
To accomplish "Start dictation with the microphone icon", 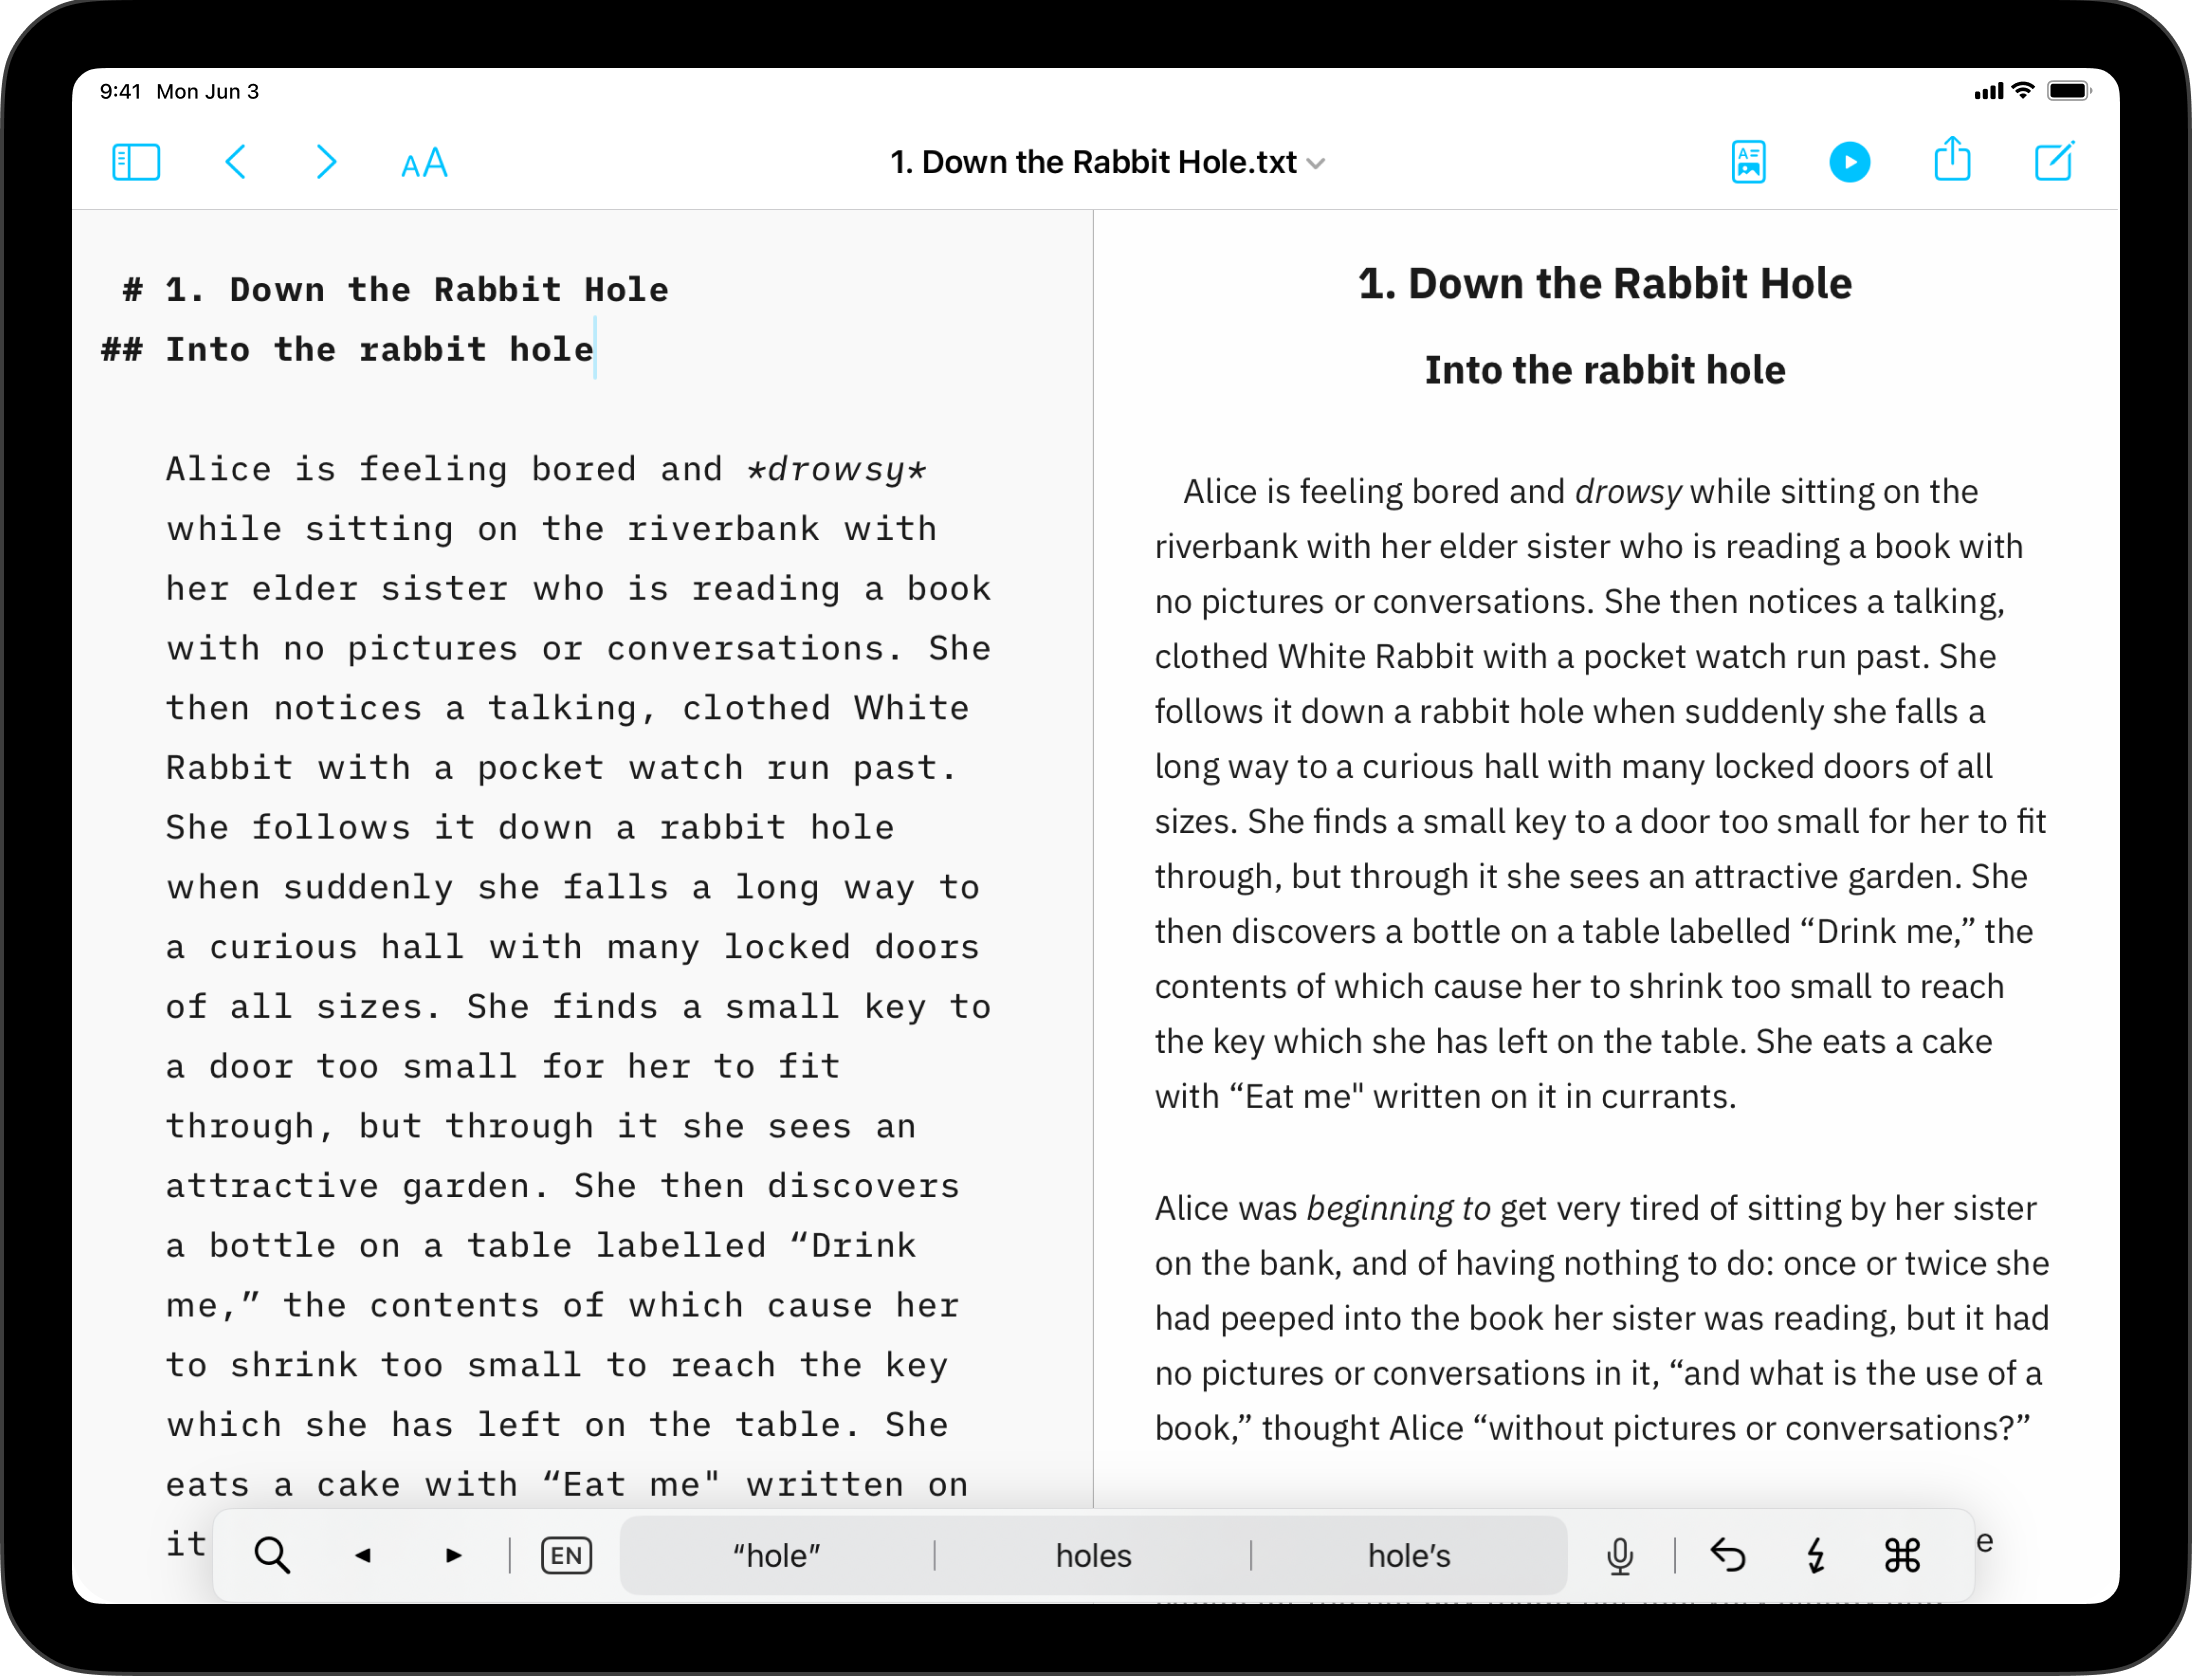I will point(1621,1555).
